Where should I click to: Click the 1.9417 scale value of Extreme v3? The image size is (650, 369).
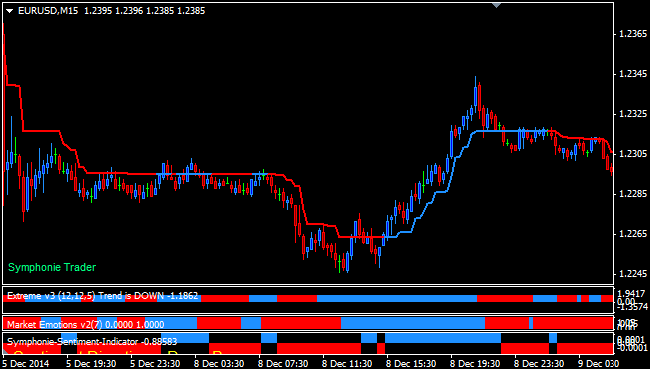coord(631,294)
